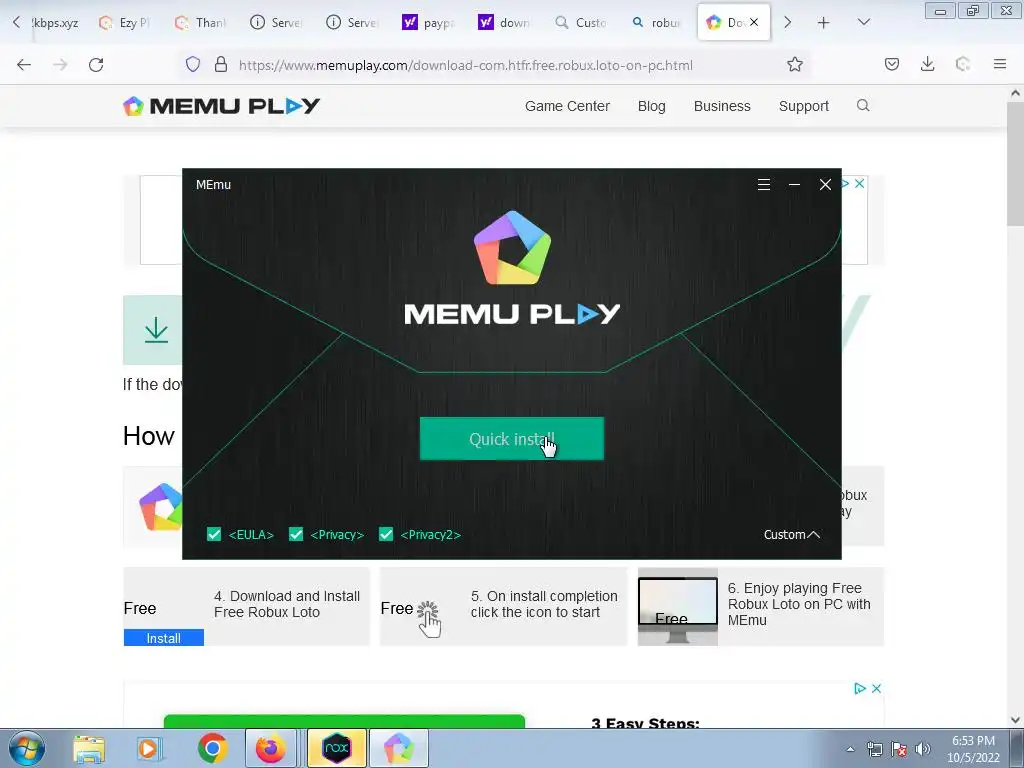Click the site security padlock icon
Image resolution: width=1024 pixels, height=768 pixels.
tap(221, 64)
